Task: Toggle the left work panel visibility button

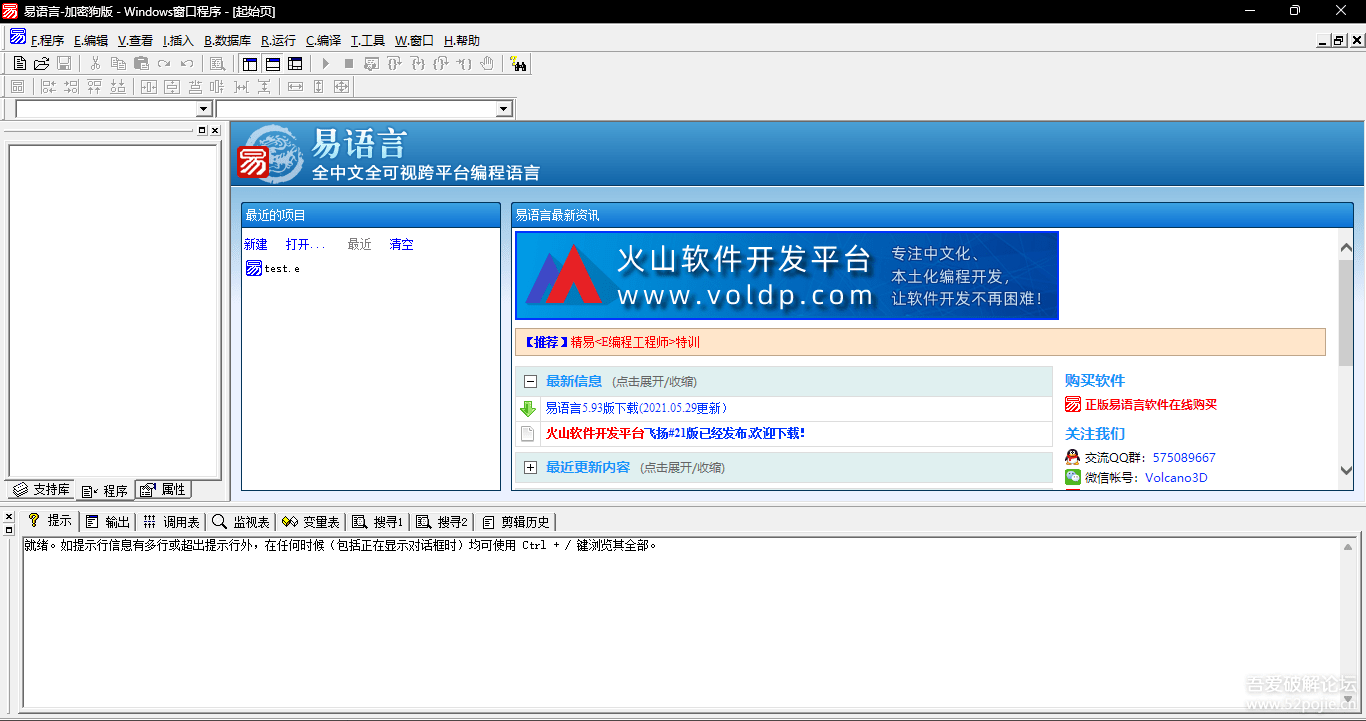Action: point(249,63)
